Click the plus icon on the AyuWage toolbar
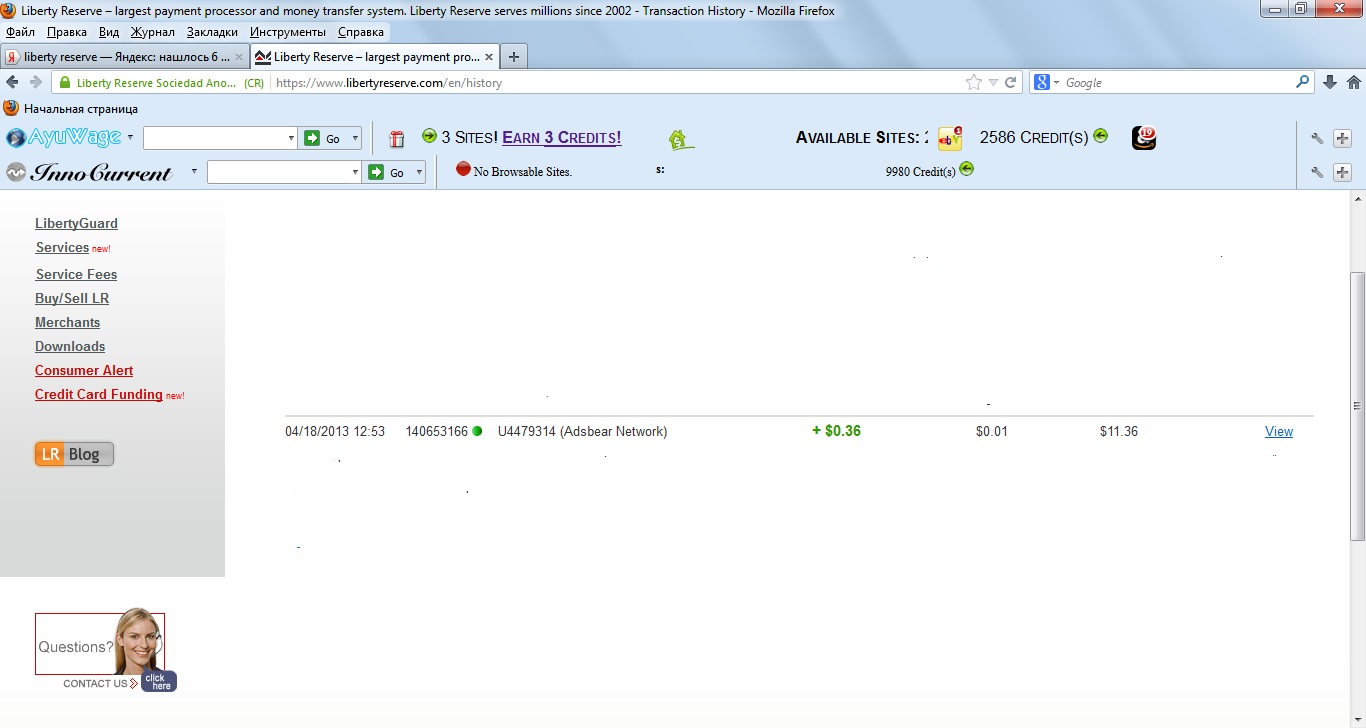The width and height of the screenshot is (1366, 728). point(1343,139)
